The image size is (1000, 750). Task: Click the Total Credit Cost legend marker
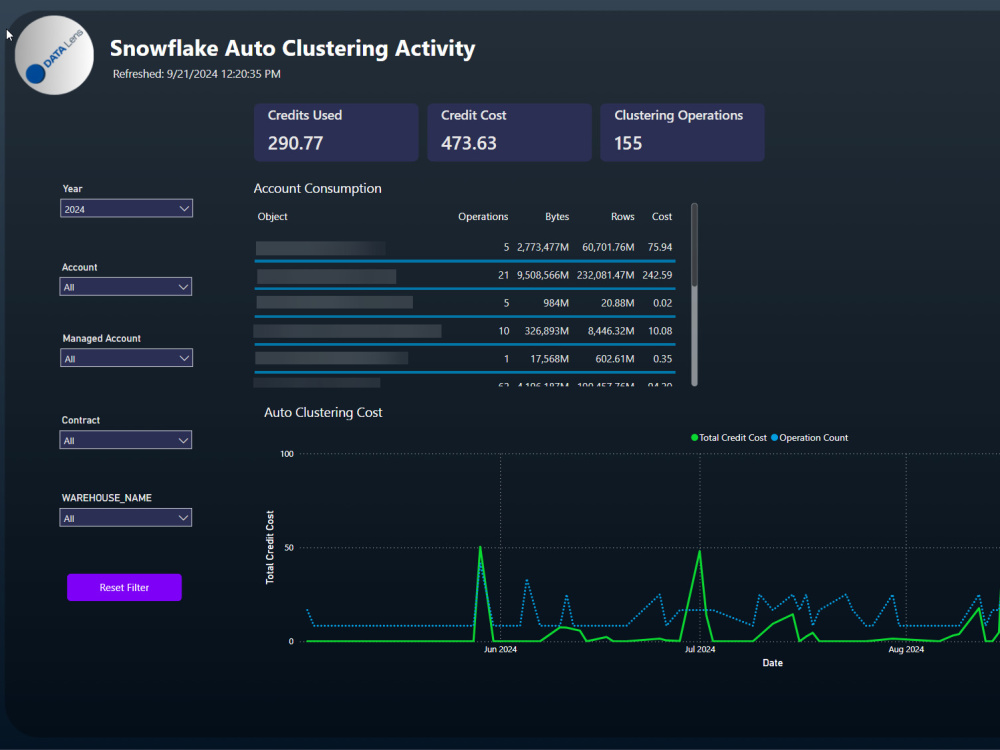pos(695,438)
